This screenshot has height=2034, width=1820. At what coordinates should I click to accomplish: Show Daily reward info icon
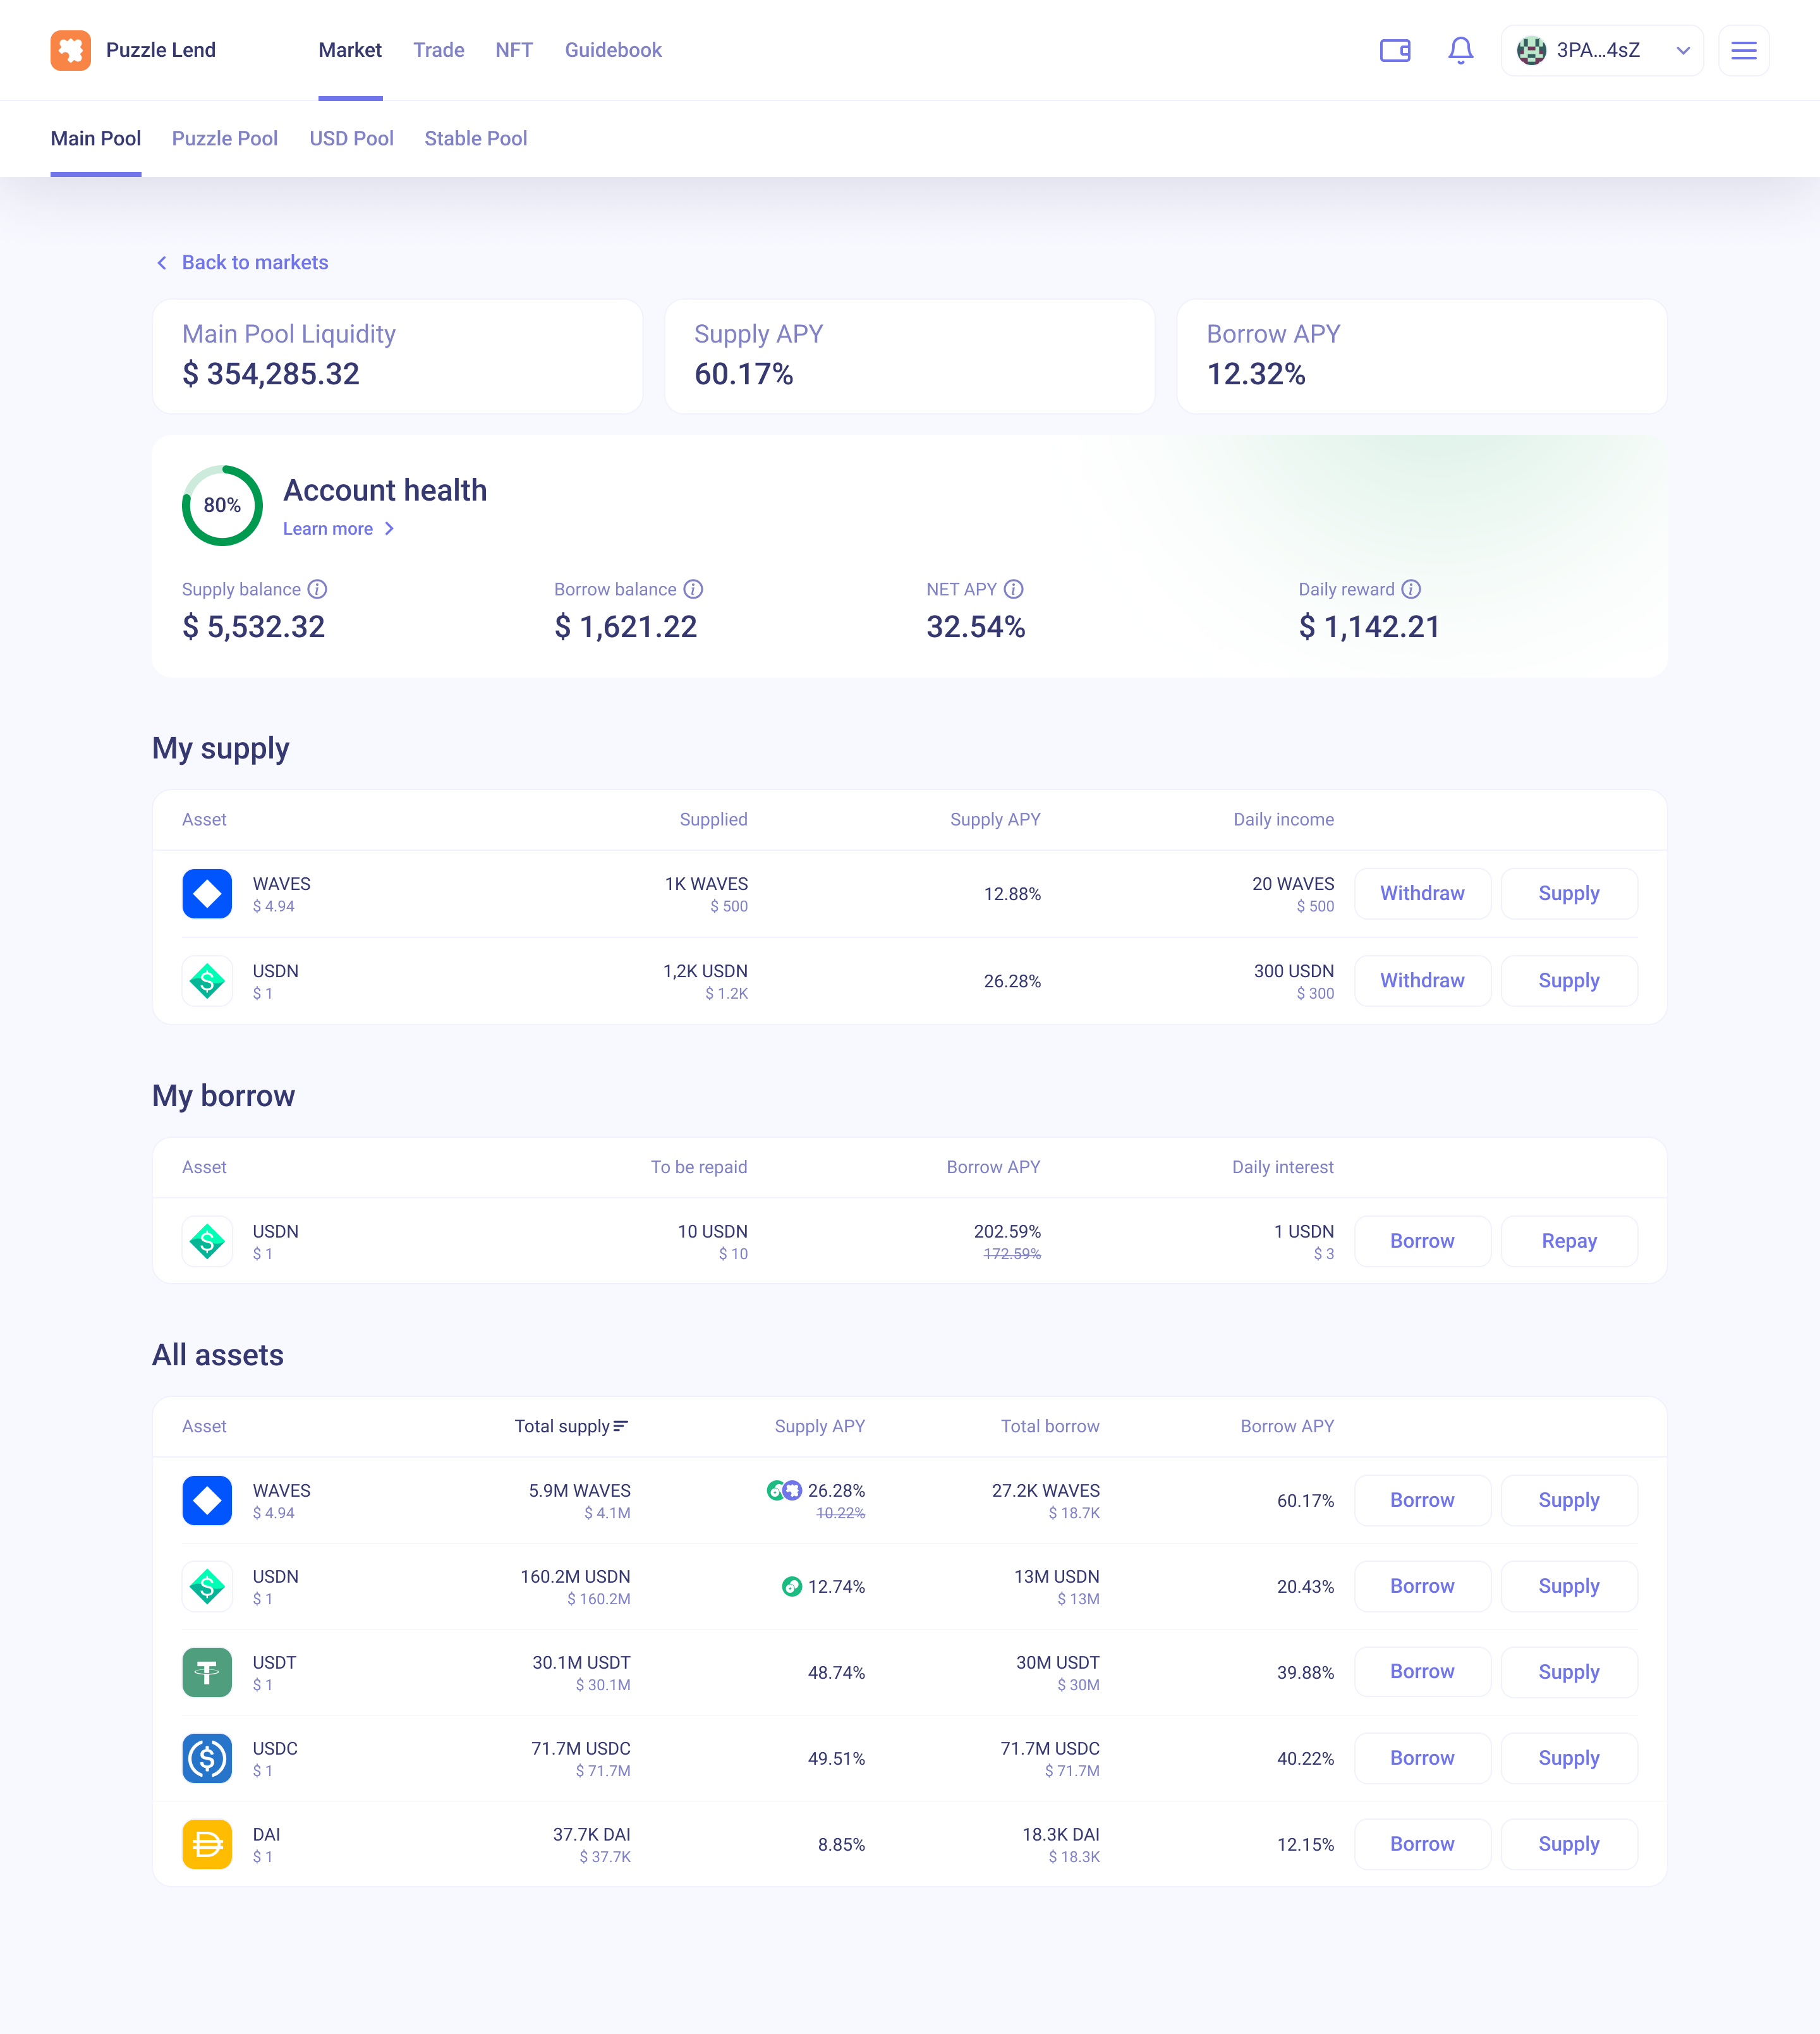[x=1411, y=589]
